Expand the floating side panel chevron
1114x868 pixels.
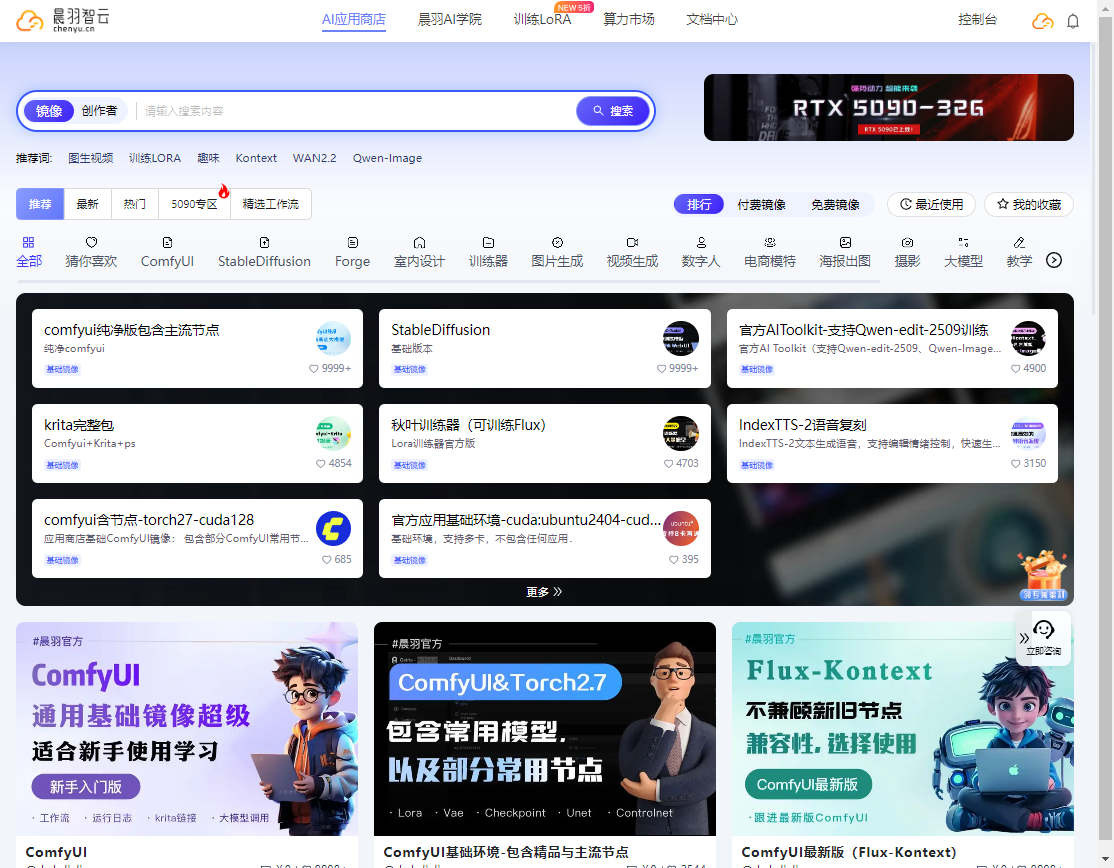click(x=1023, y=638)
